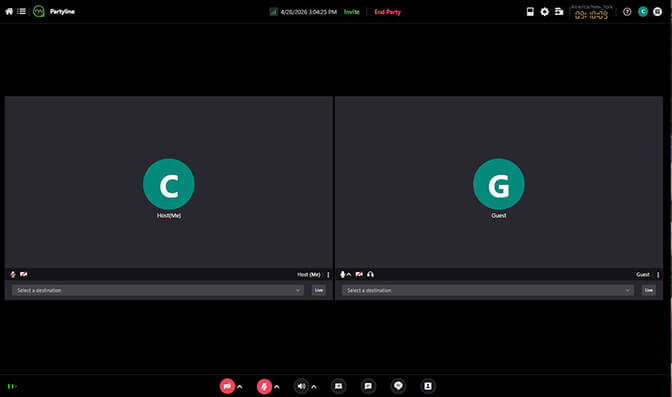
Task: Click the Invite link
Action: [x=351, y=12]
